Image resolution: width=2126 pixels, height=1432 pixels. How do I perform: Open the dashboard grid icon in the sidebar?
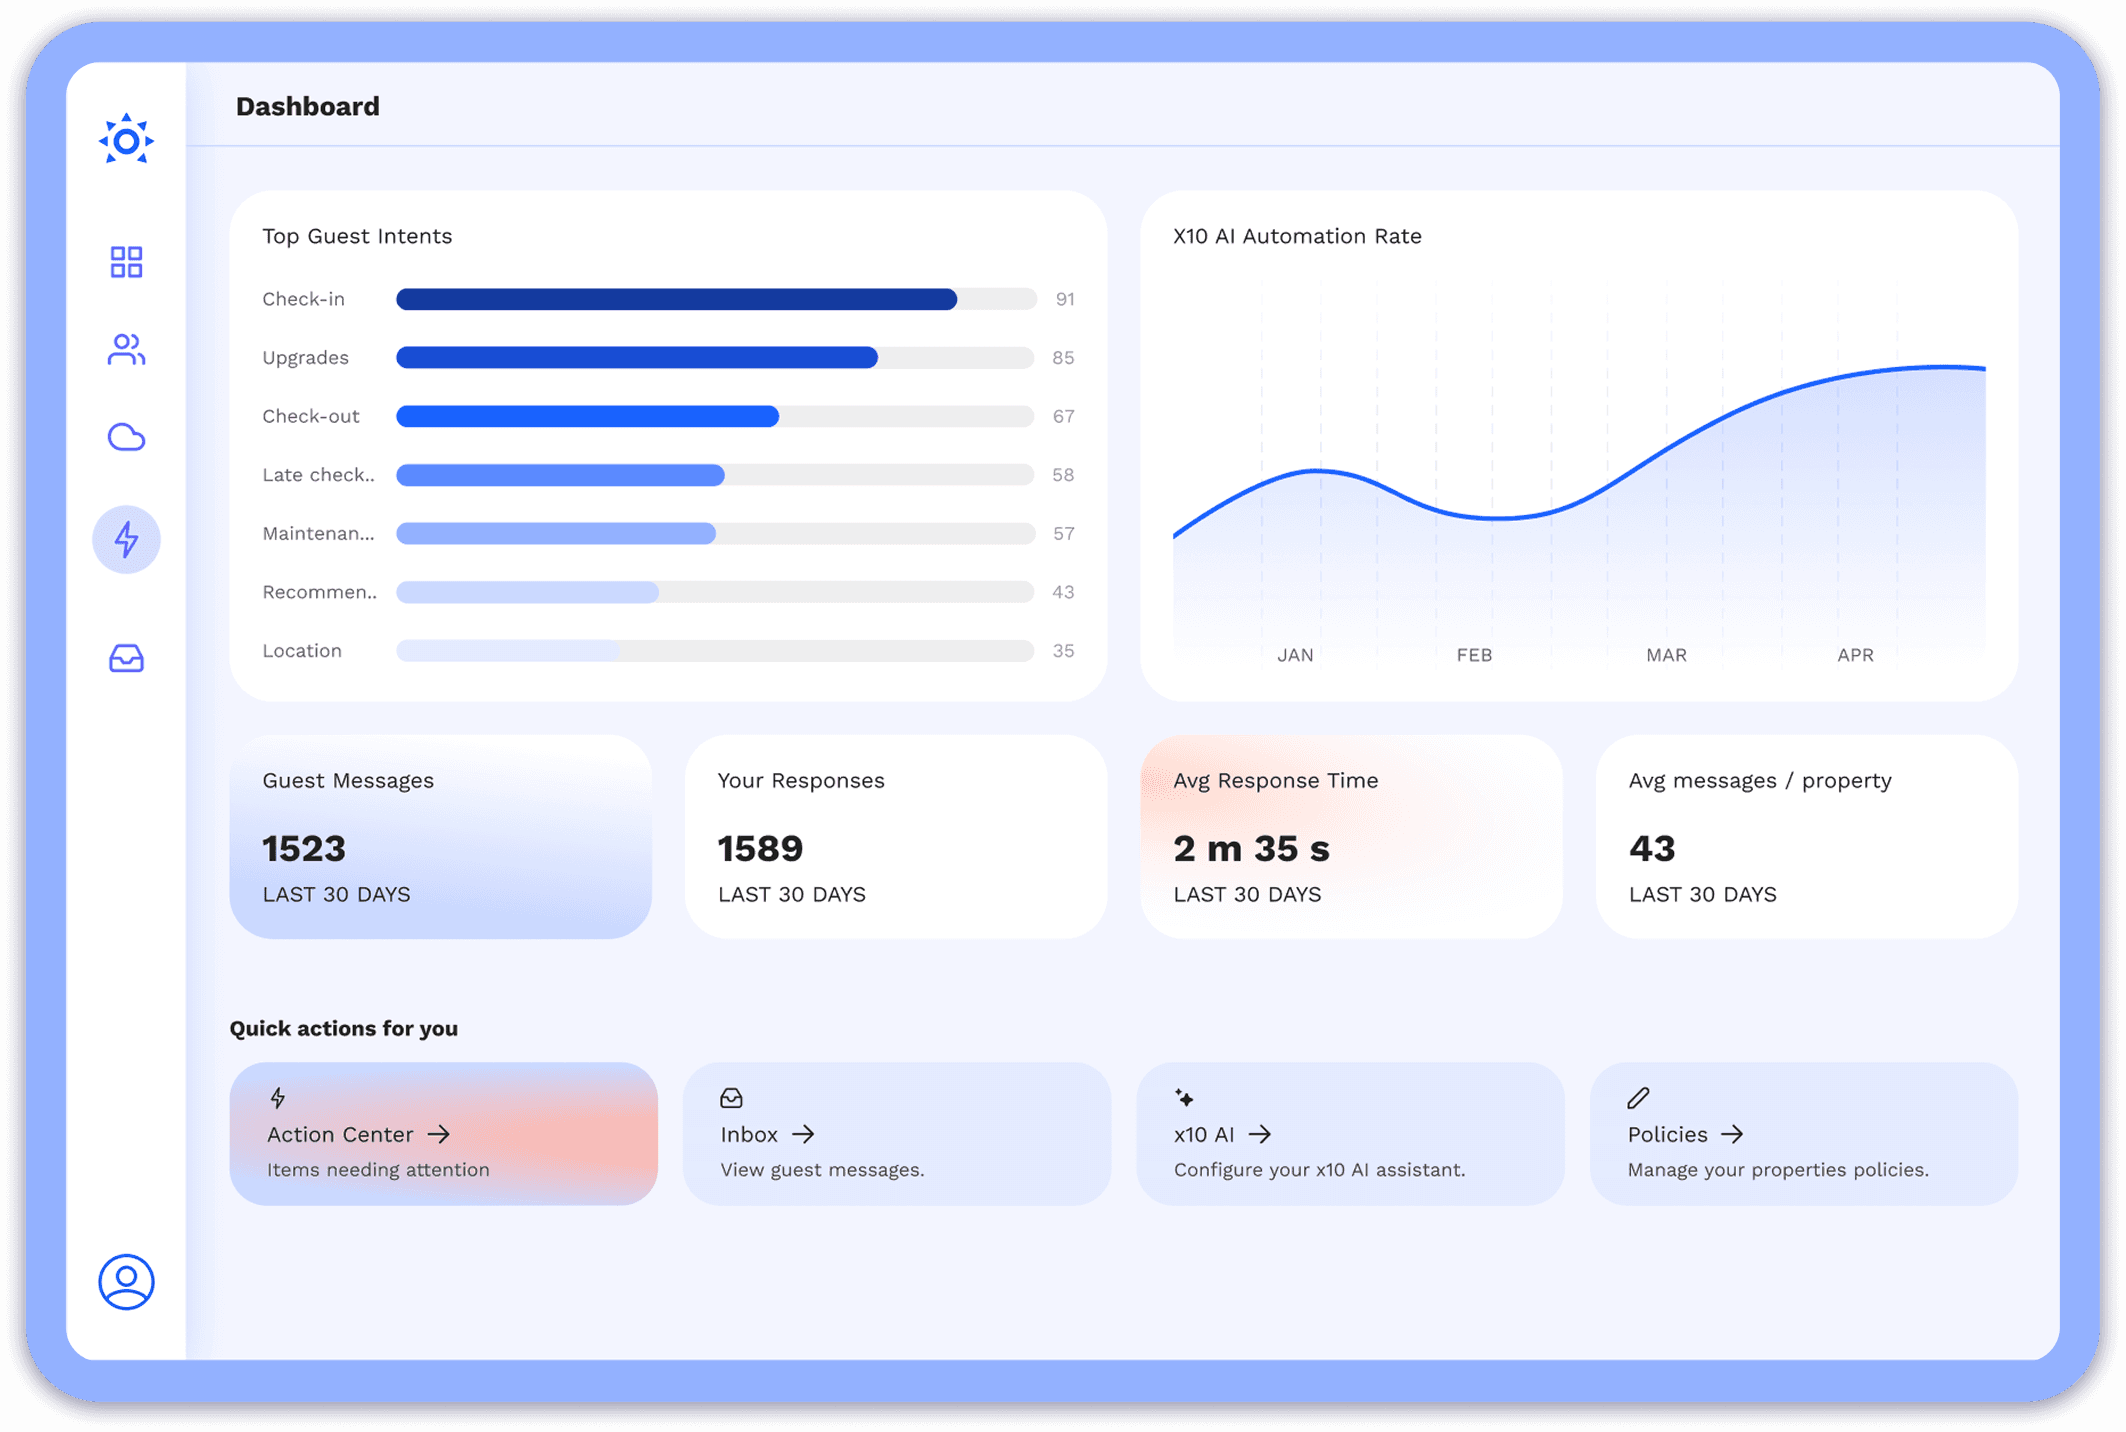(x=126, y=262)
